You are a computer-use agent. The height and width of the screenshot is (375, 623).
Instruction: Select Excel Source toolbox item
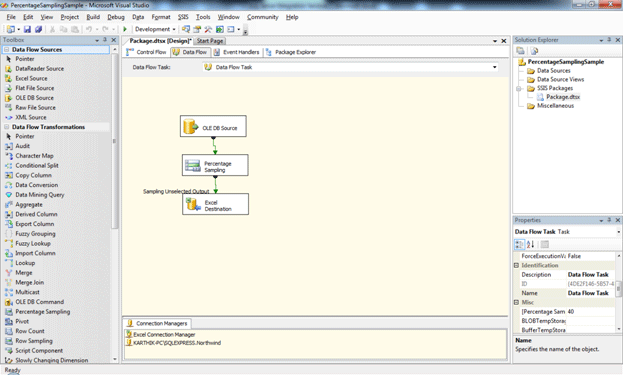tap(31, 79)
